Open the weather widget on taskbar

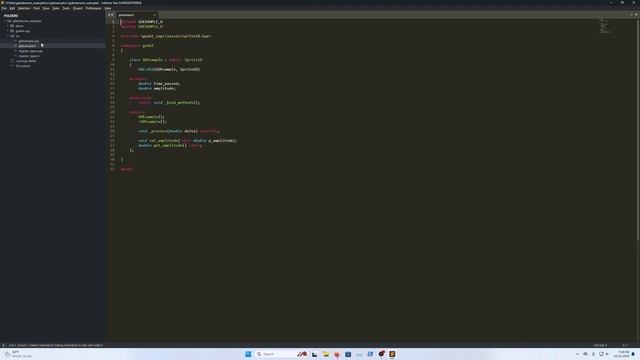[x=17, y=354]
